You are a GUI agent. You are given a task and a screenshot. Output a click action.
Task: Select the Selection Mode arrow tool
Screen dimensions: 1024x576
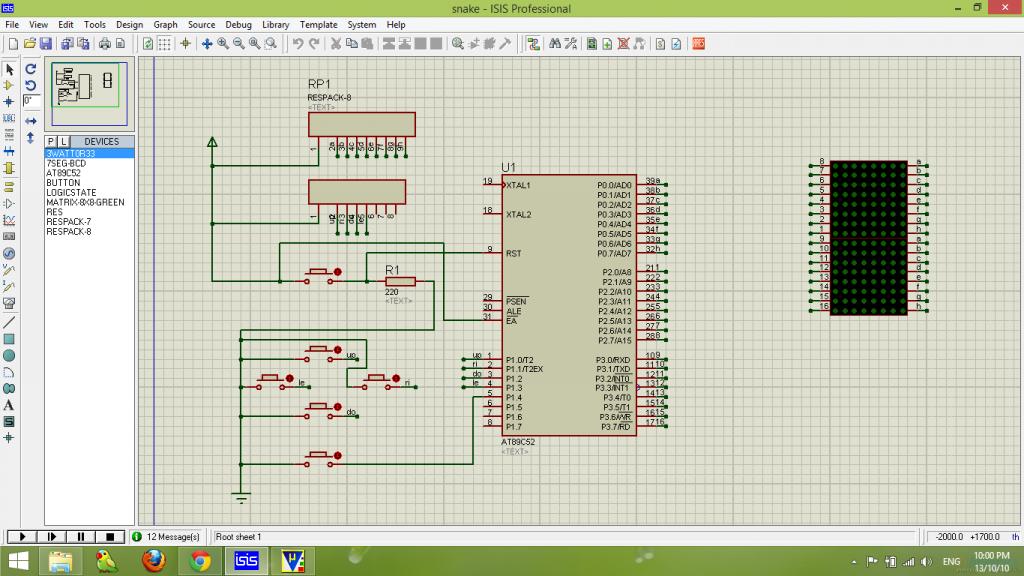pos(9,69)
